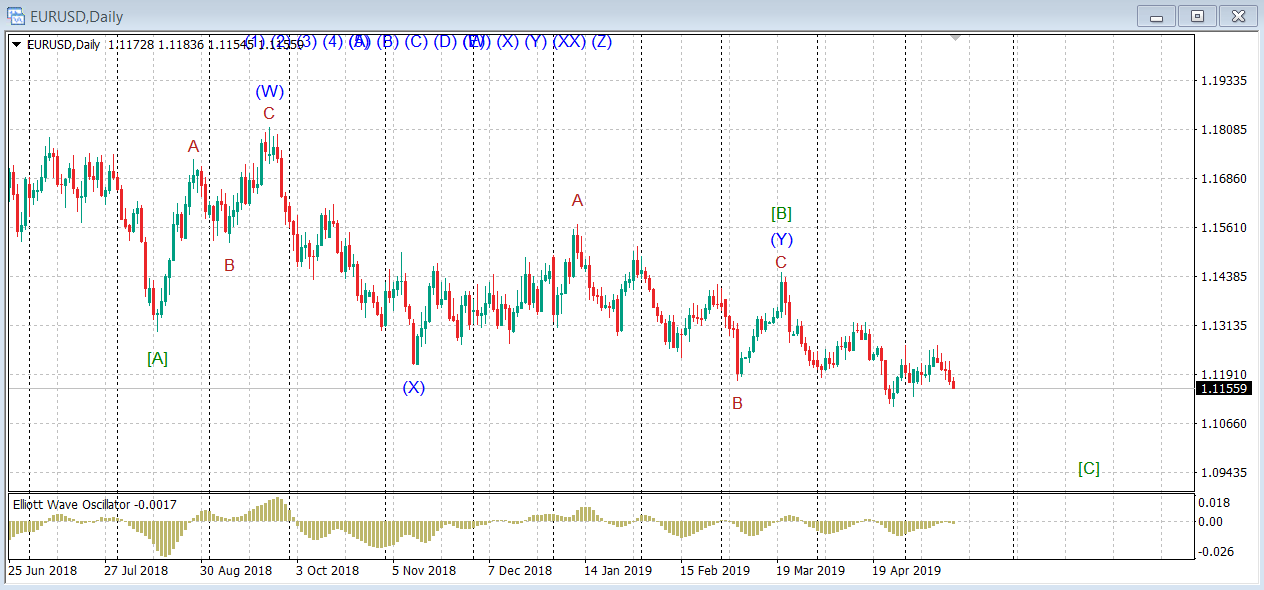Image resolution: width=1264 pixels, height=590 pixels.
Task: Open the chart menu triangle beside EURUSD,Daily
Action: click(17, 44)
